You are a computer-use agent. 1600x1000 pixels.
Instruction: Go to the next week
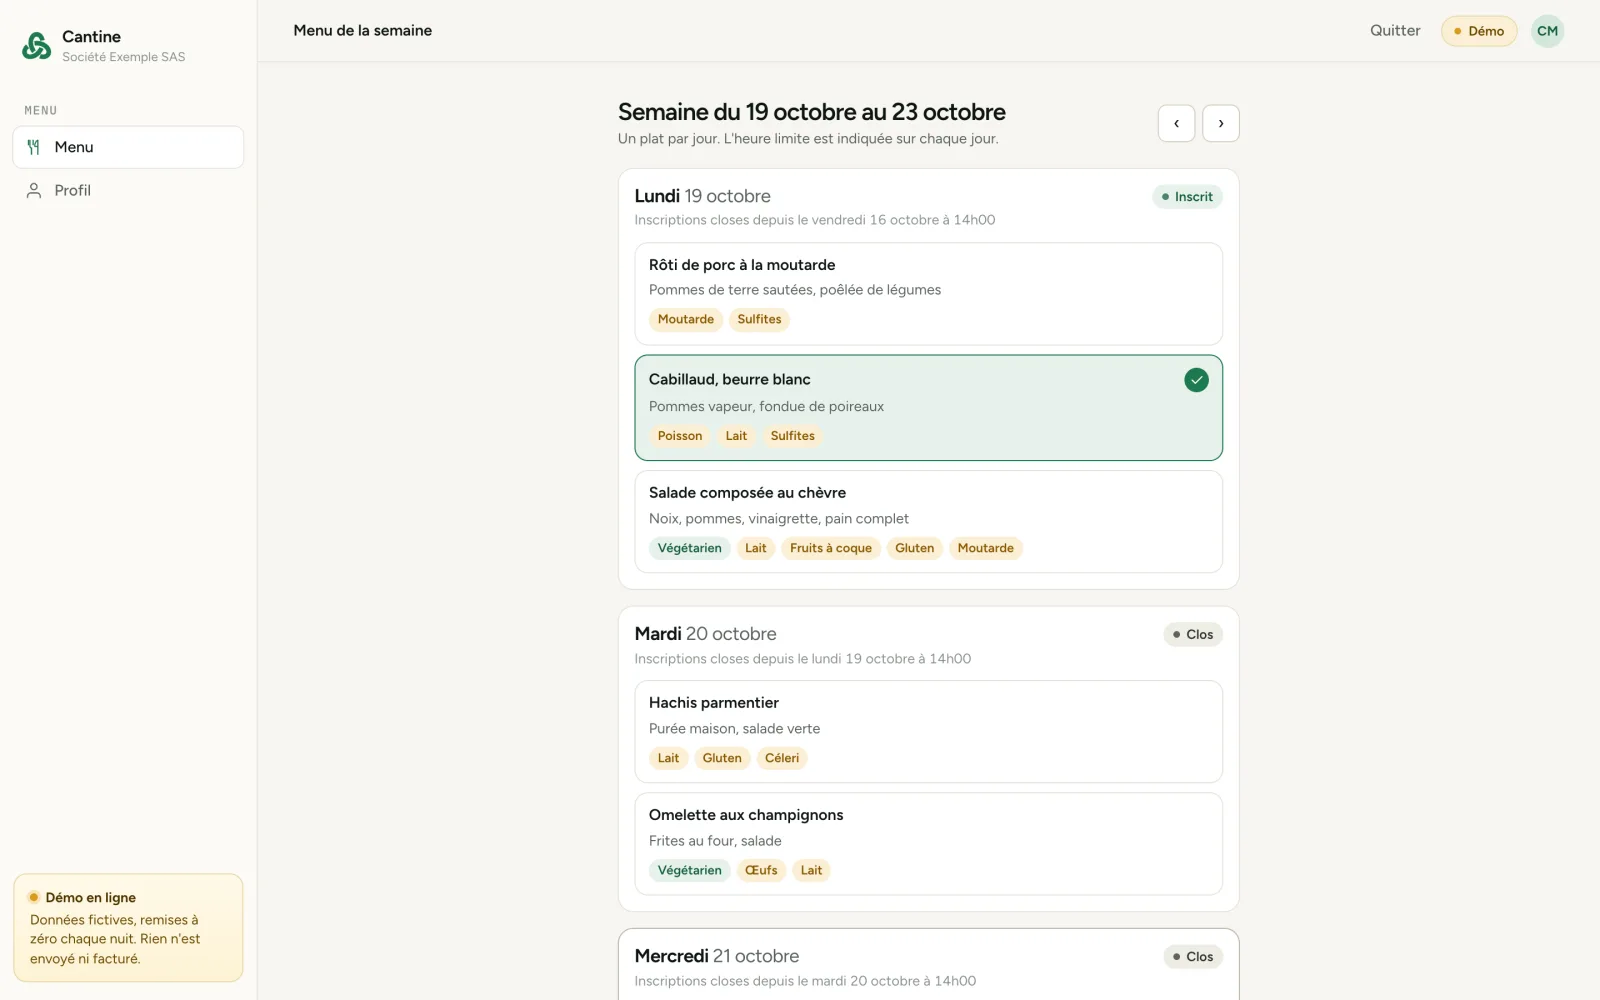1220,123
